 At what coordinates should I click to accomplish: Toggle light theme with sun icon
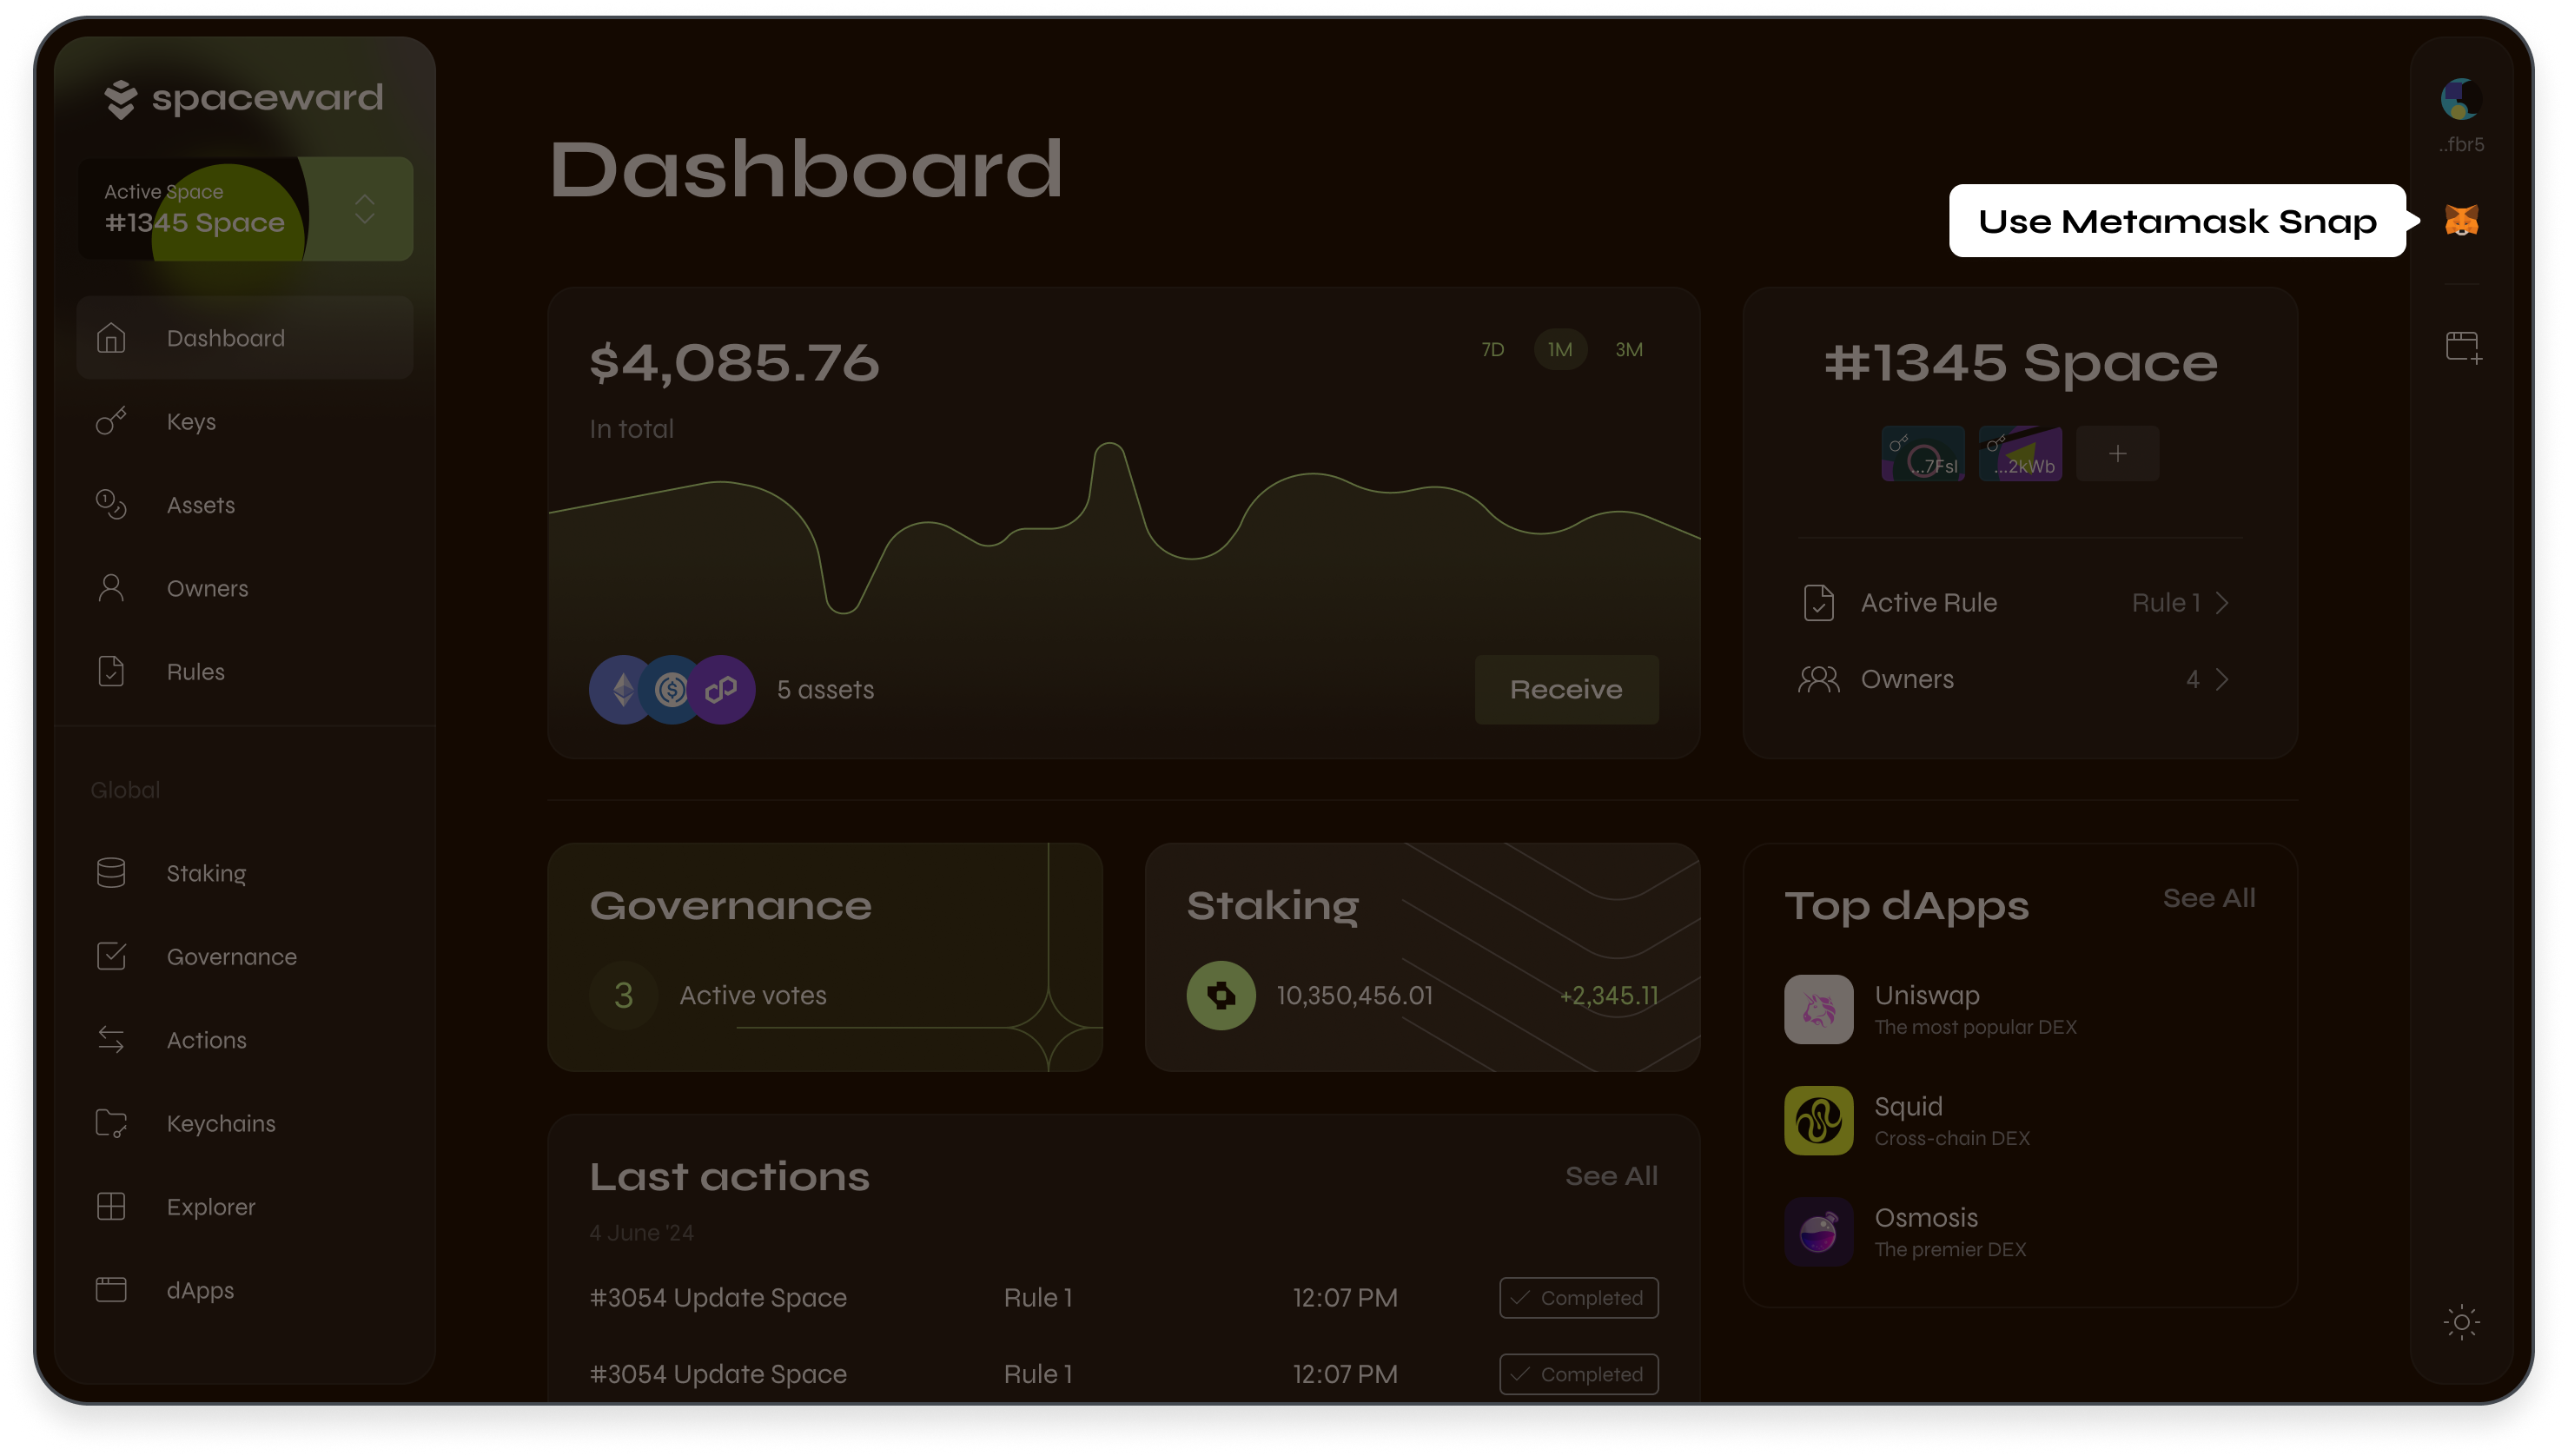(2461, 1322)
